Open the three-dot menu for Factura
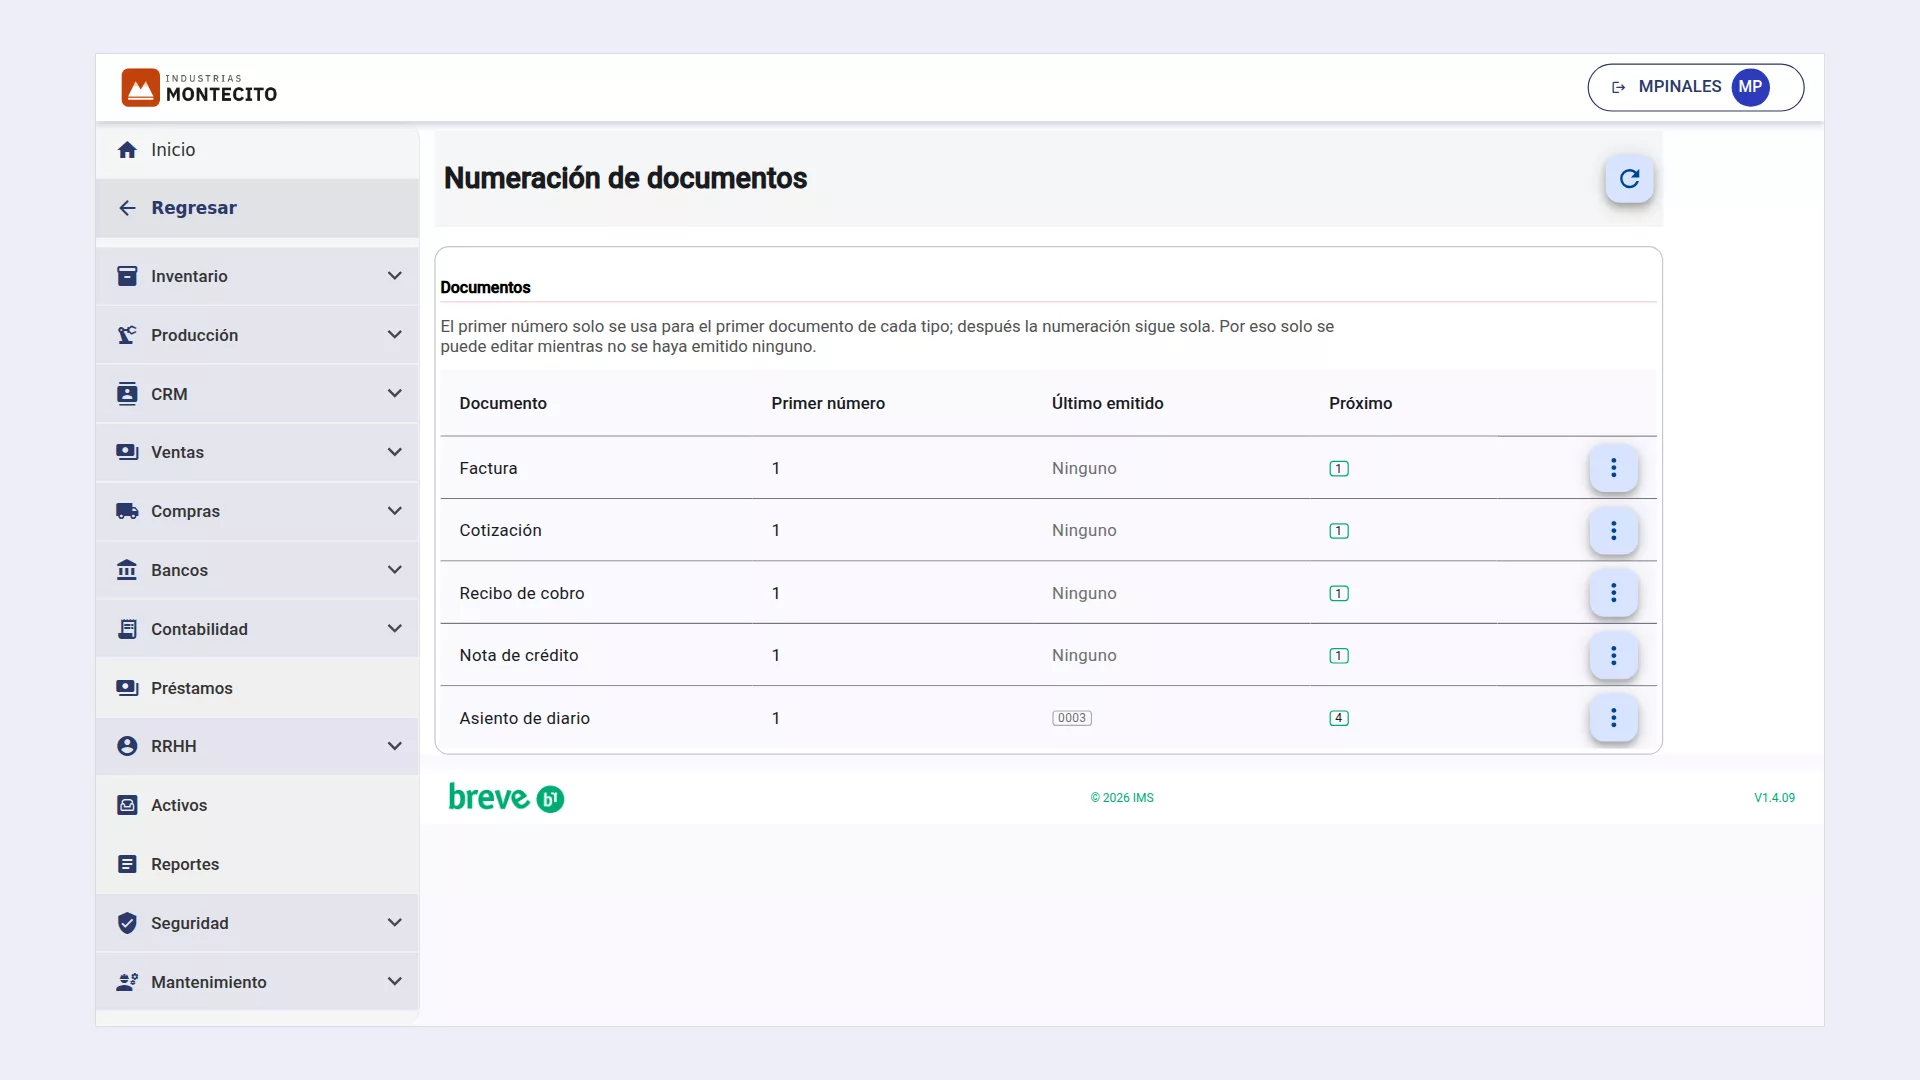 pos(1613,468)
